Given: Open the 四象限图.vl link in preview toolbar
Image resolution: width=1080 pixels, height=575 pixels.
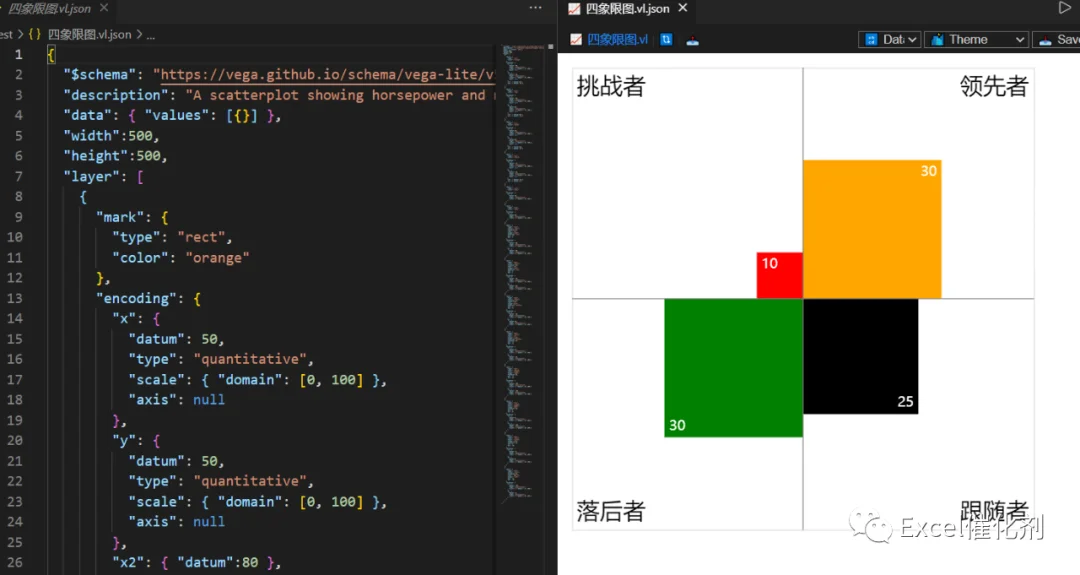Looking at the screenshot, I should click(x=617, y=39).
